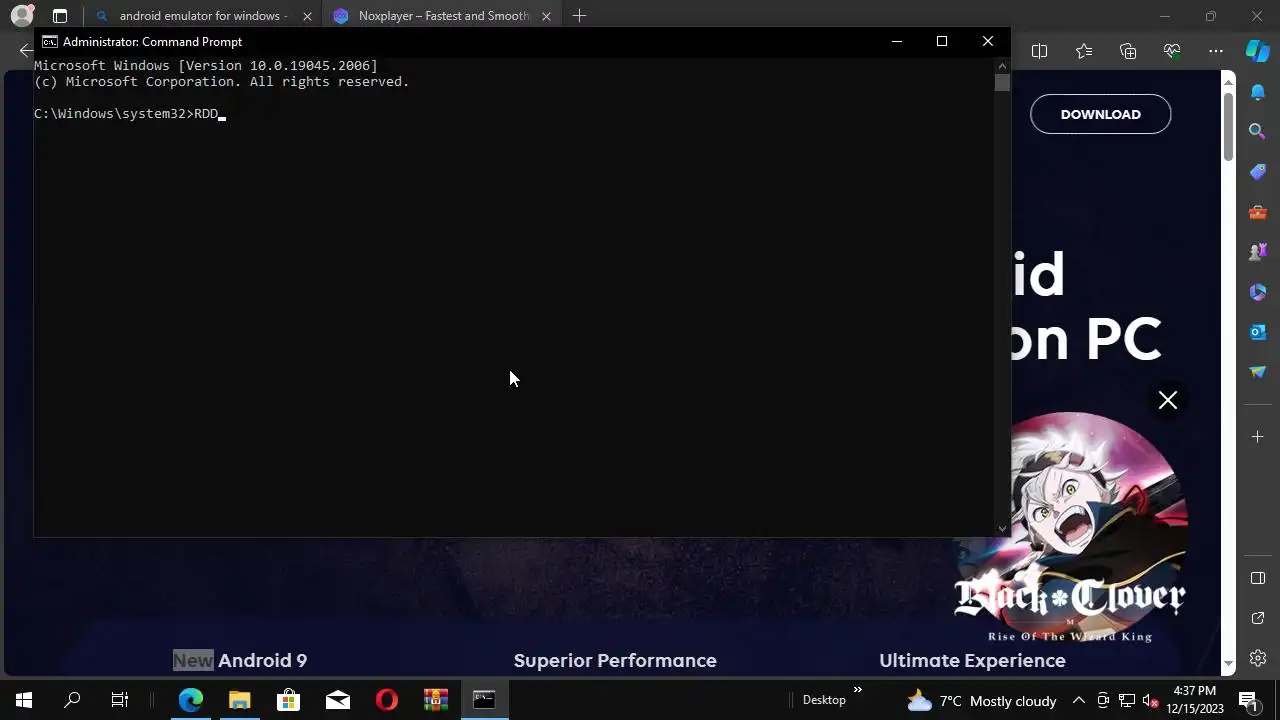Switch to the Noxplayer browser tab
The image size is (1280, 720).
point(443,16)
